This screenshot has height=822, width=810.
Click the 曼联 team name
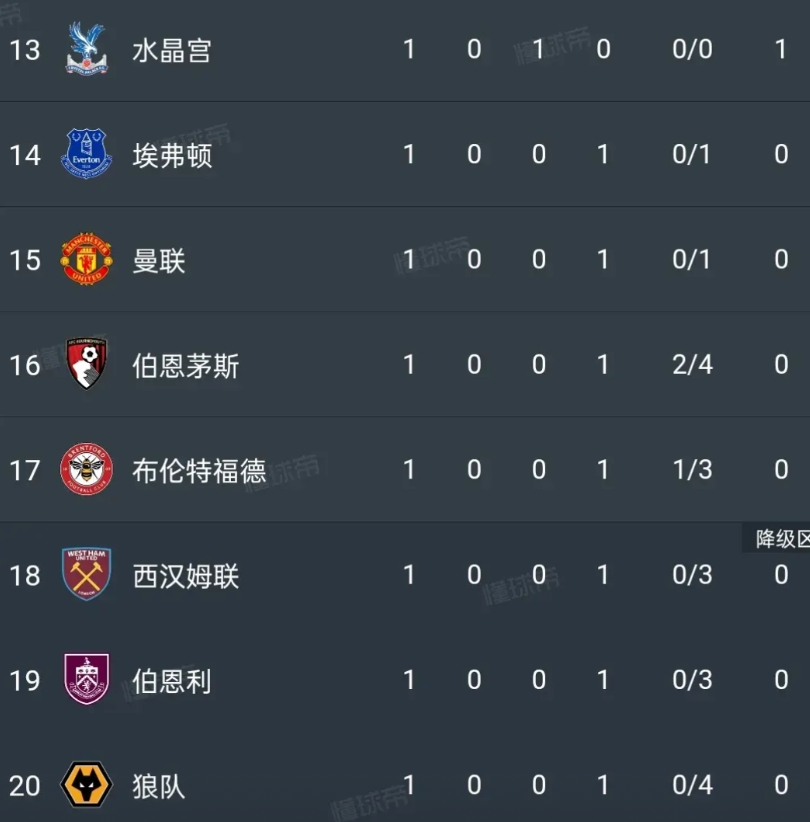(x=159, y=261)
